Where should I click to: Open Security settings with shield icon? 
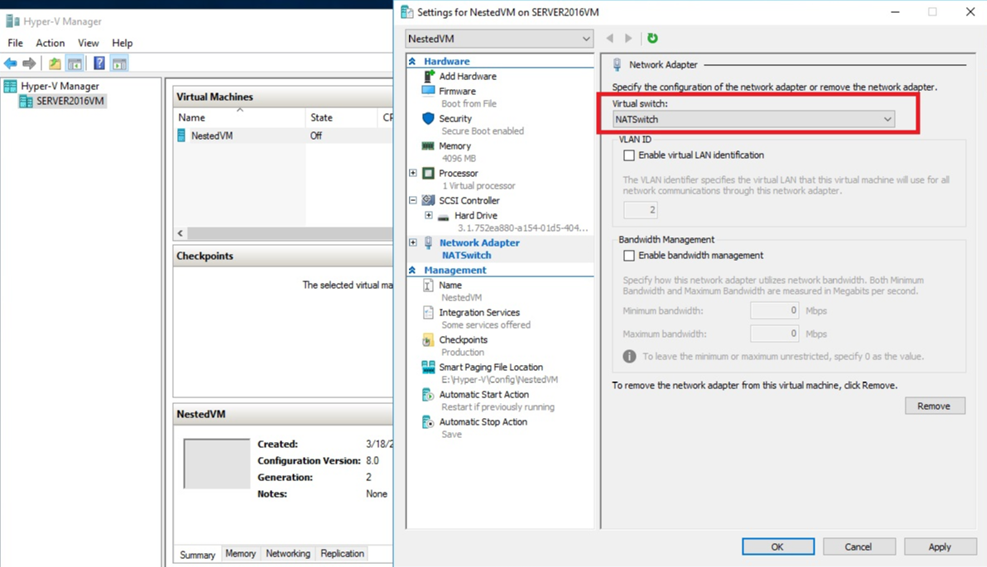click(455, 118)
